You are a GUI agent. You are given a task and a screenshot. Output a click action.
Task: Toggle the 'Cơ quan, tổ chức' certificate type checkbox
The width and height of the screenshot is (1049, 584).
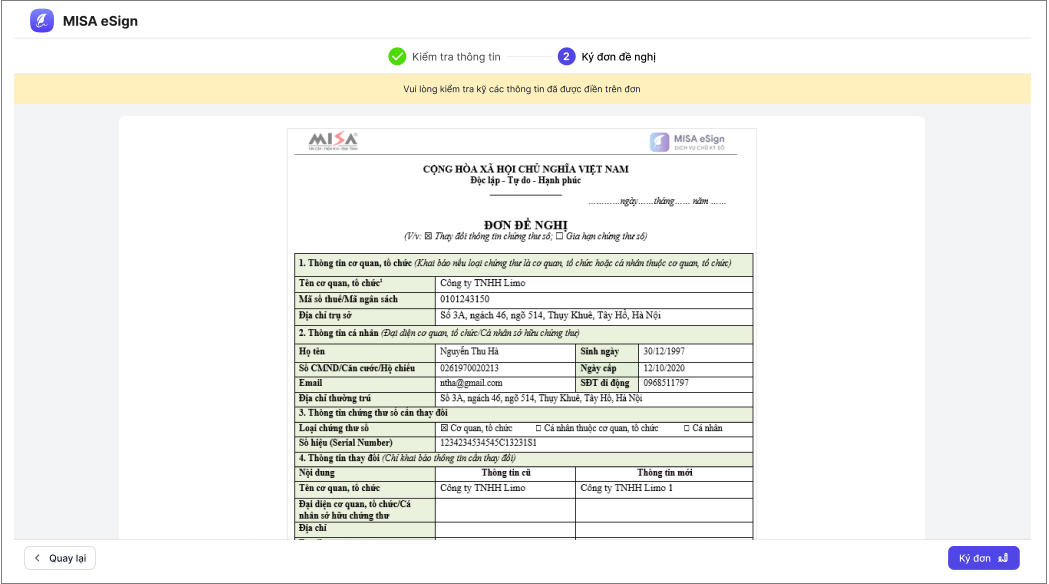[444, 428]
